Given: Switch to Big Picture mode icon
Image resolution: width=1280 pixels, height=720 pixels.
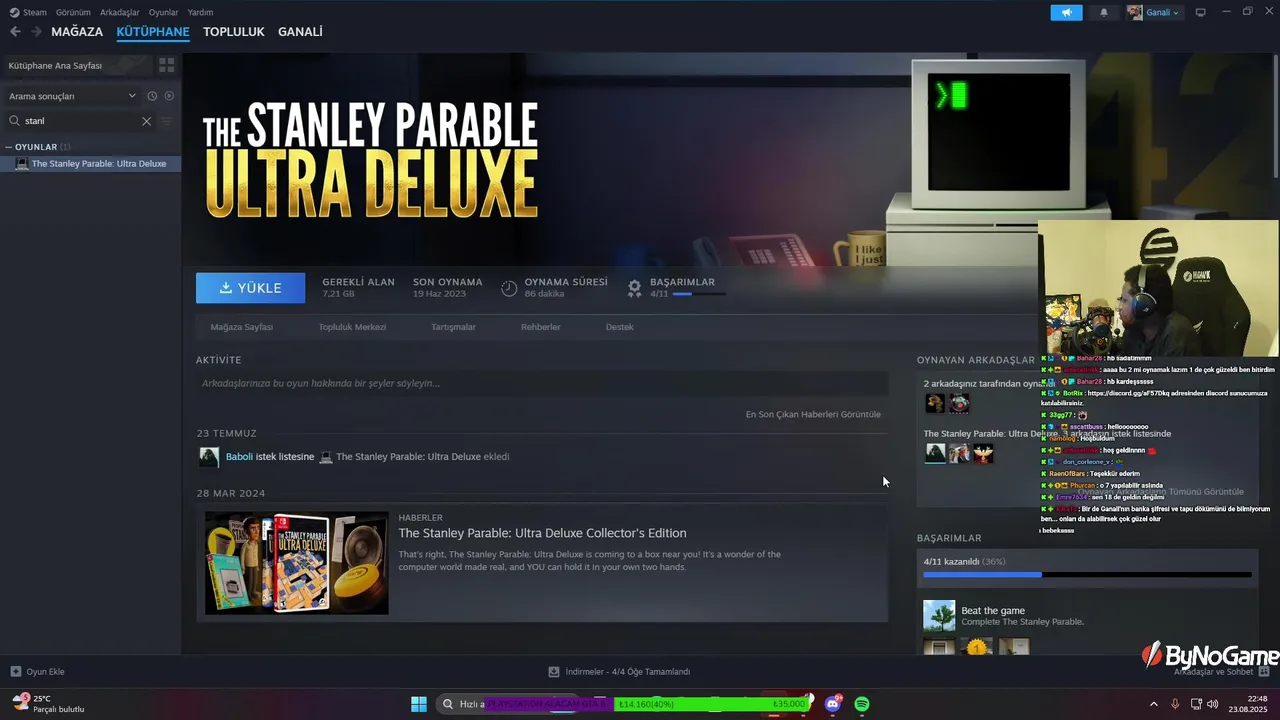Looking at the screenshot, I should click(1200, 12).
